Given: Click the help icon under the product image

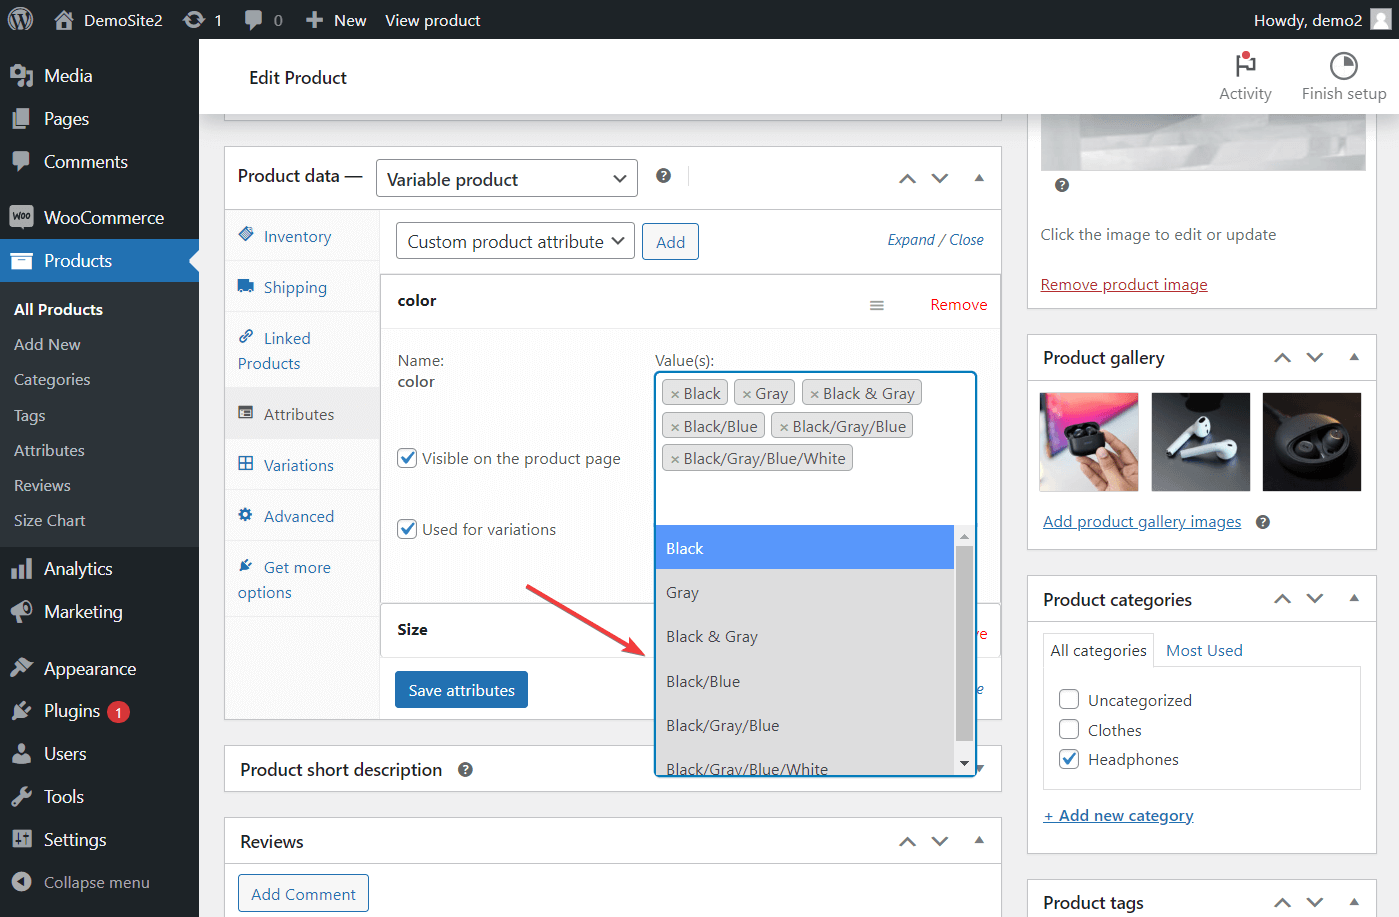Looking at the screenshot, I should 1062,185.
